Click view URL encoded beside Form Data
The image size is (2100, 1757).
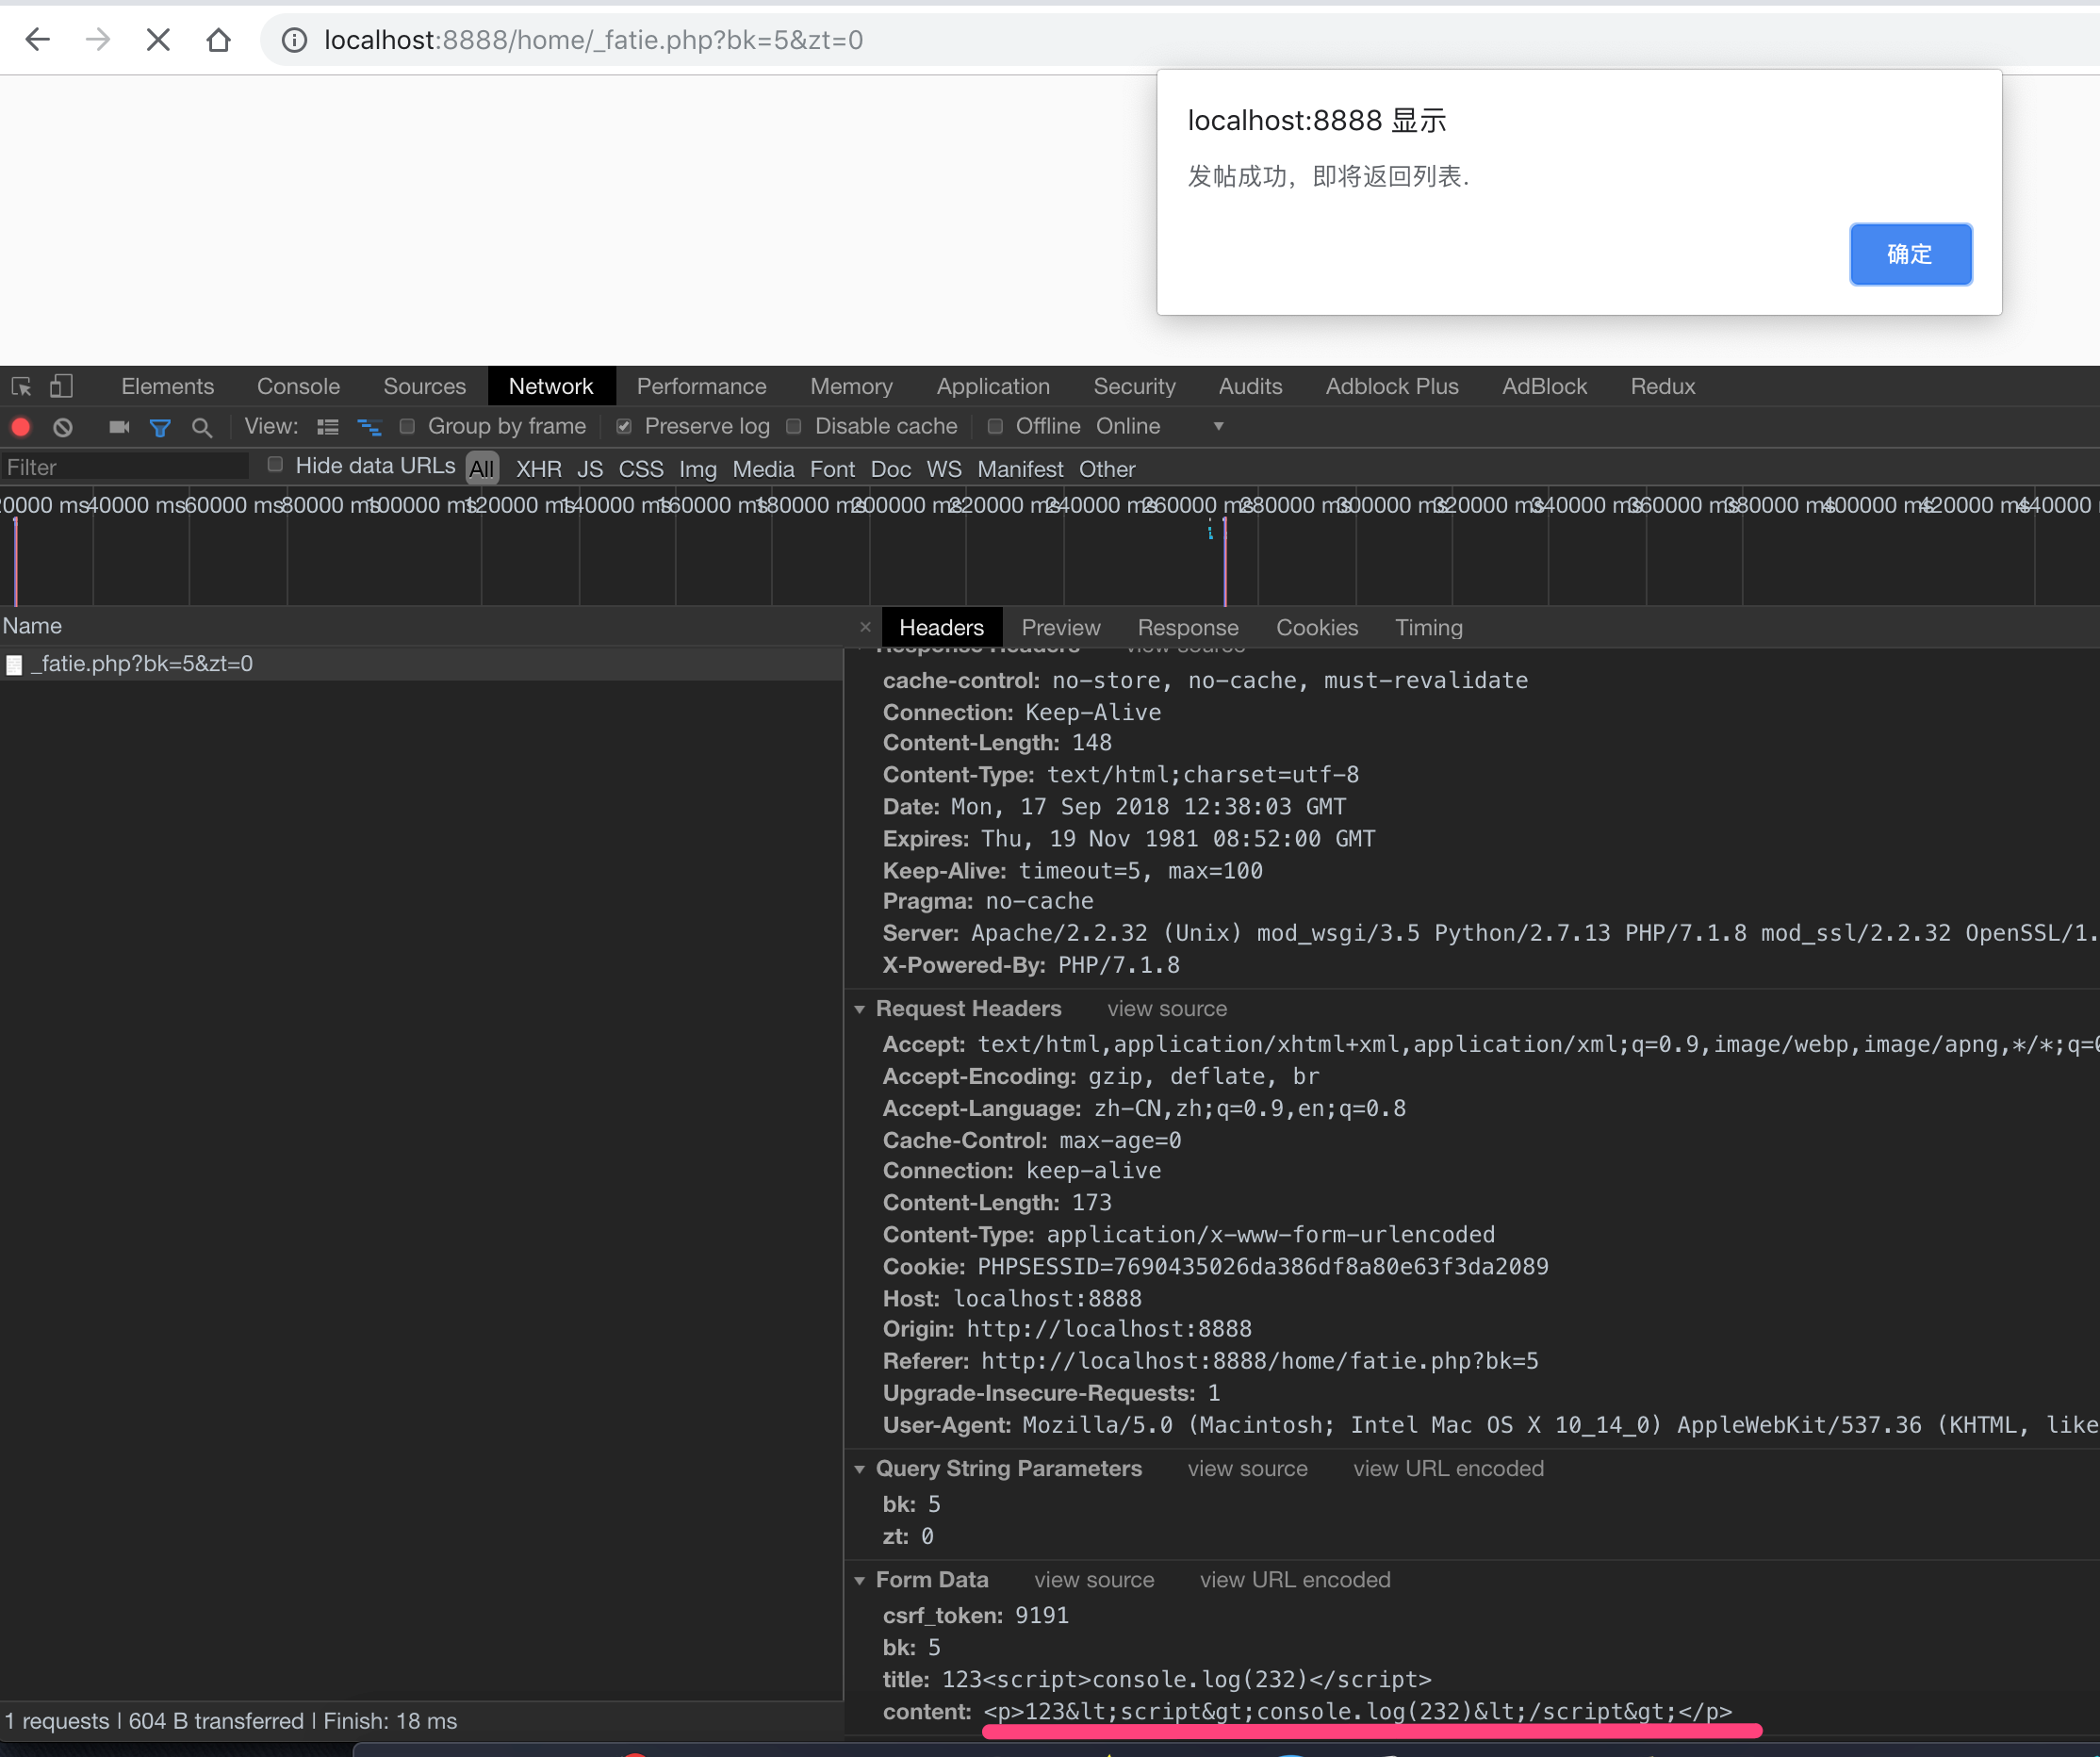1294,1580
